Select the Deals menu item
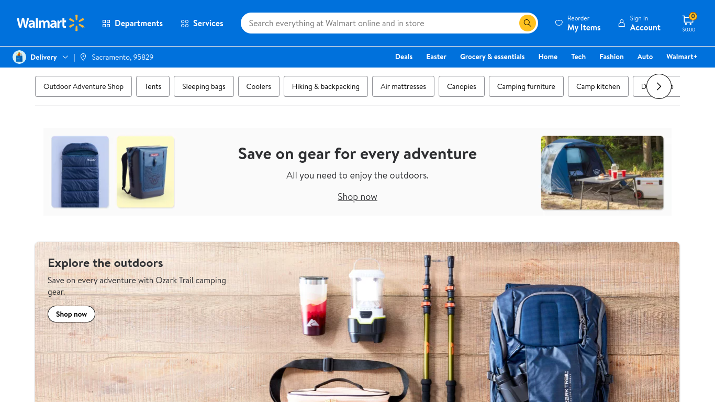 coord(404,57)
